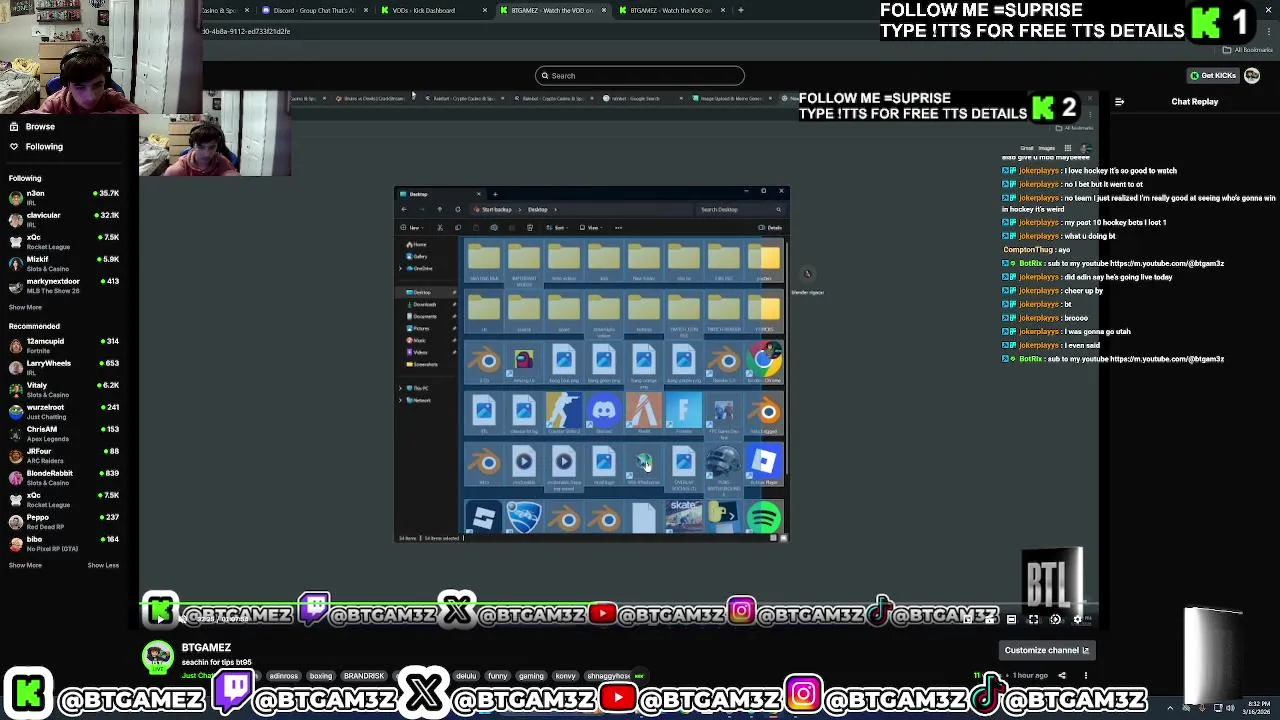Toggle the Details pane in Explorer
The image size is (1280, 720).
[770, 228]
